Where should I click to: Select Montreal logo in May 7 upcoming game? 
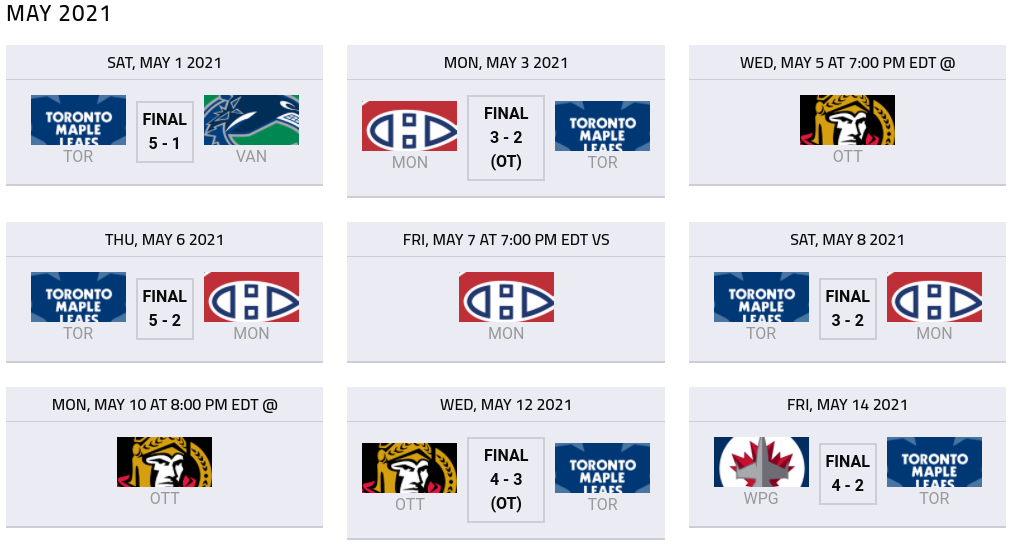[506, 297]
